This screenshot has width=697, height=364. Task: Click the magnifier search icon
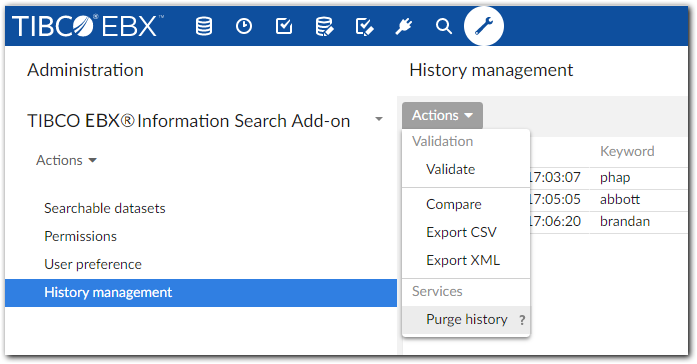444,26
